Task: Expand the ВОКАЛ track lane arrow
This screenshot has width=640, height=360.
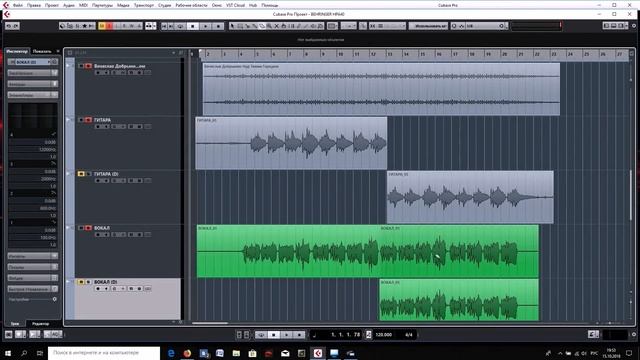Action: pos(68,228)
